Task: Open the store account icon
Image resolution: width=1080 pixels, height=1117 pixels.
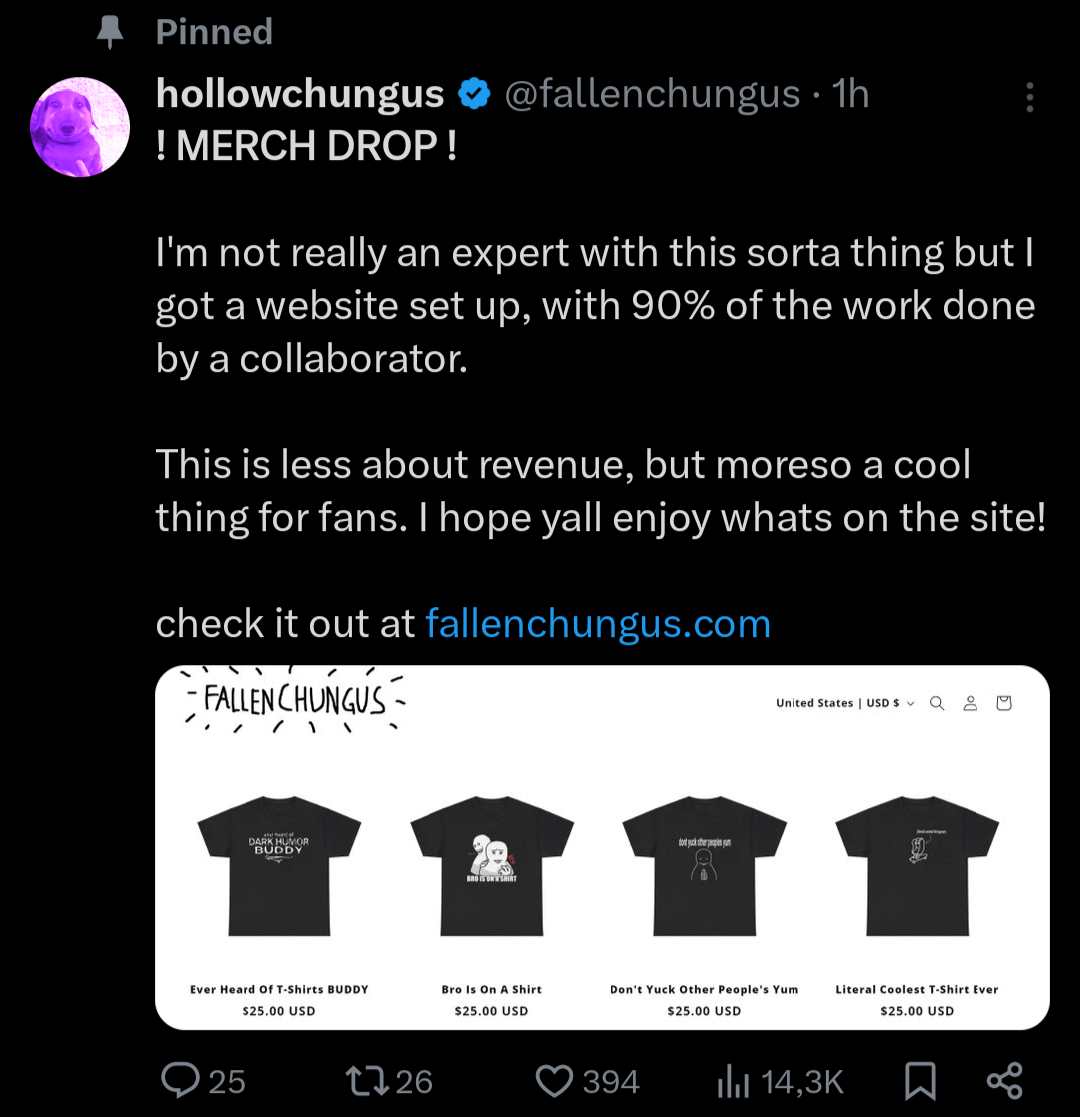Action: (970, 703)
